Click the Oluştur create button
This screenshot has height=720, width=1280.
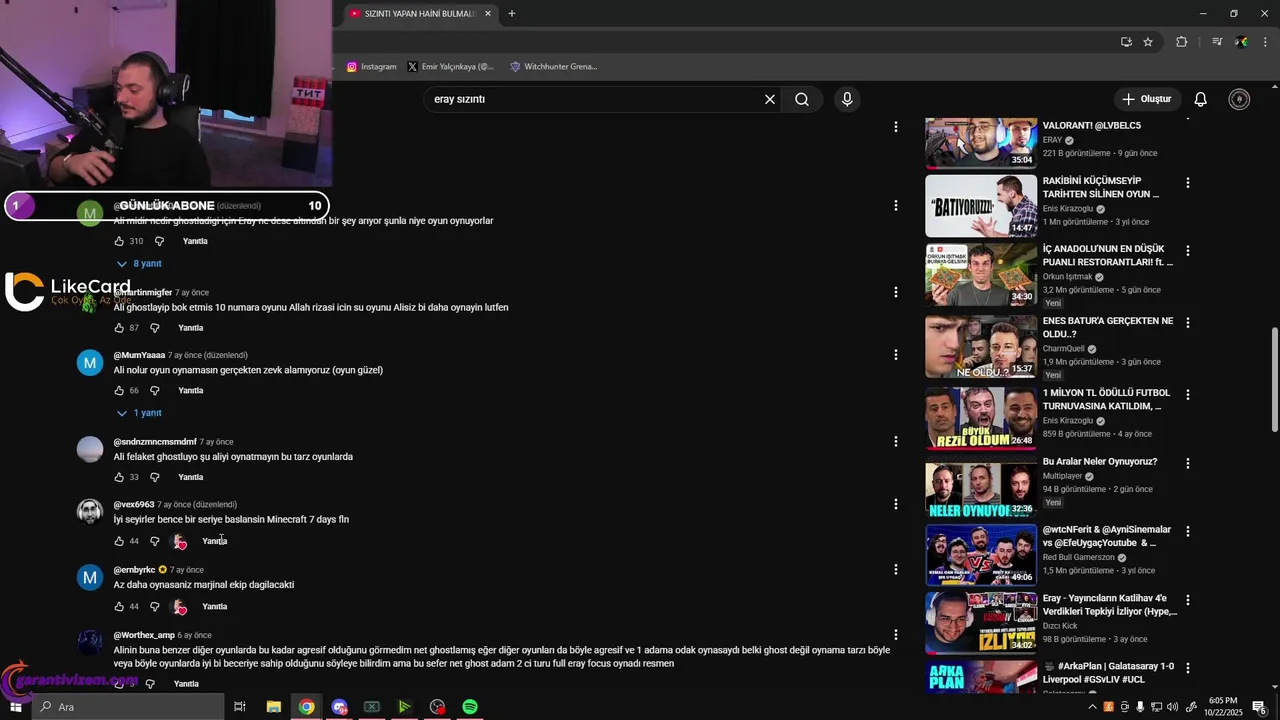(1147, 99)
